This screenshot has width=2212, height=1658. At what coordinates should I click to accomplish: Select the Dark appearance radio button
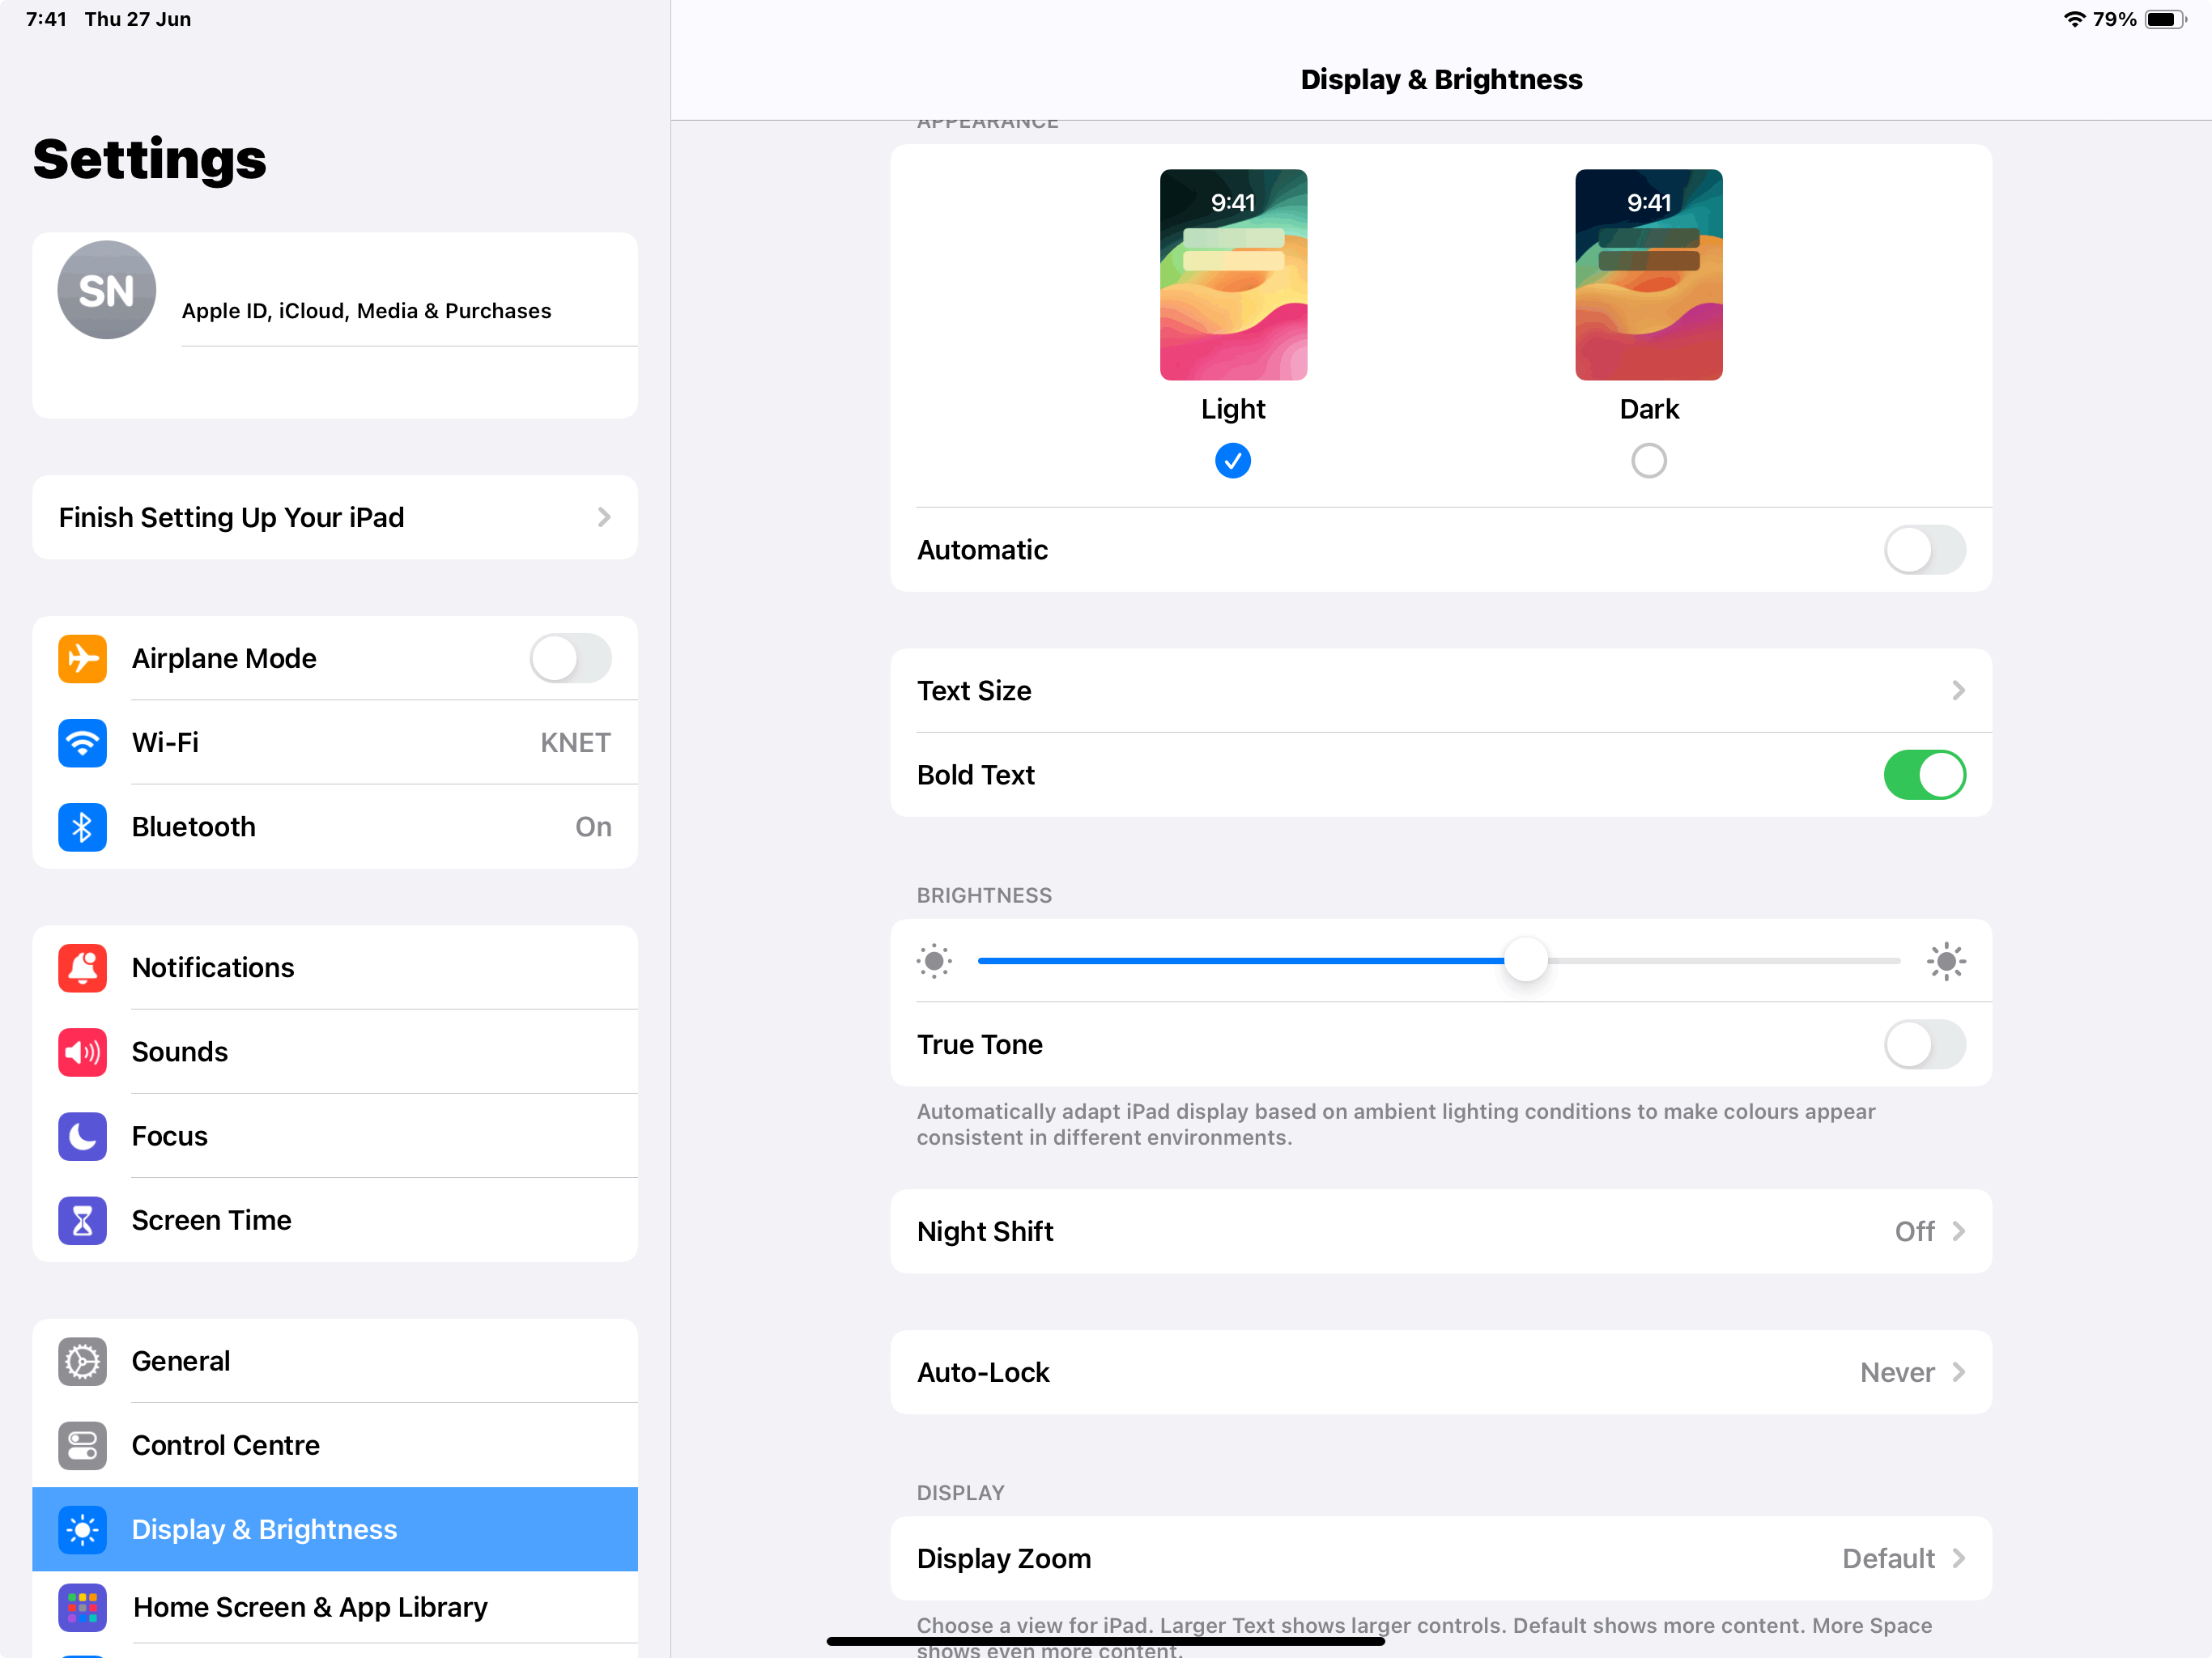pyautogui.click(x=1649, y=461)
